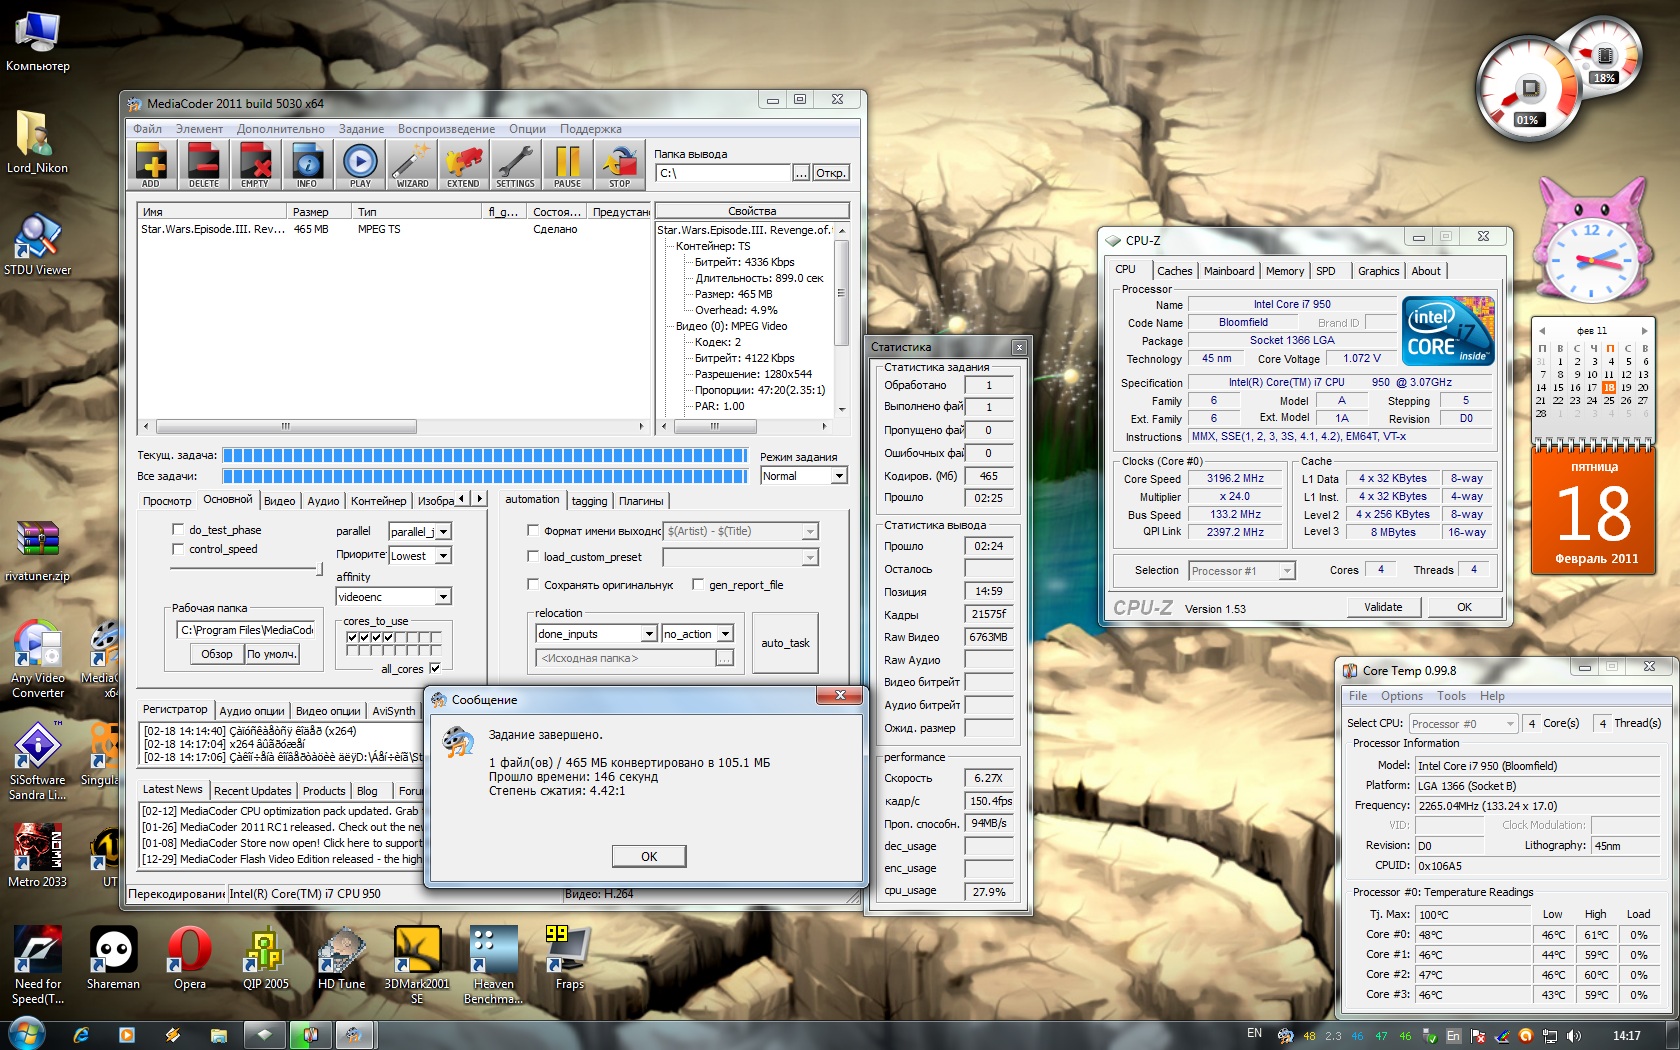Enable the gen_report_file checkbox
1680x1050 pixels.
[x=698, y=585]
